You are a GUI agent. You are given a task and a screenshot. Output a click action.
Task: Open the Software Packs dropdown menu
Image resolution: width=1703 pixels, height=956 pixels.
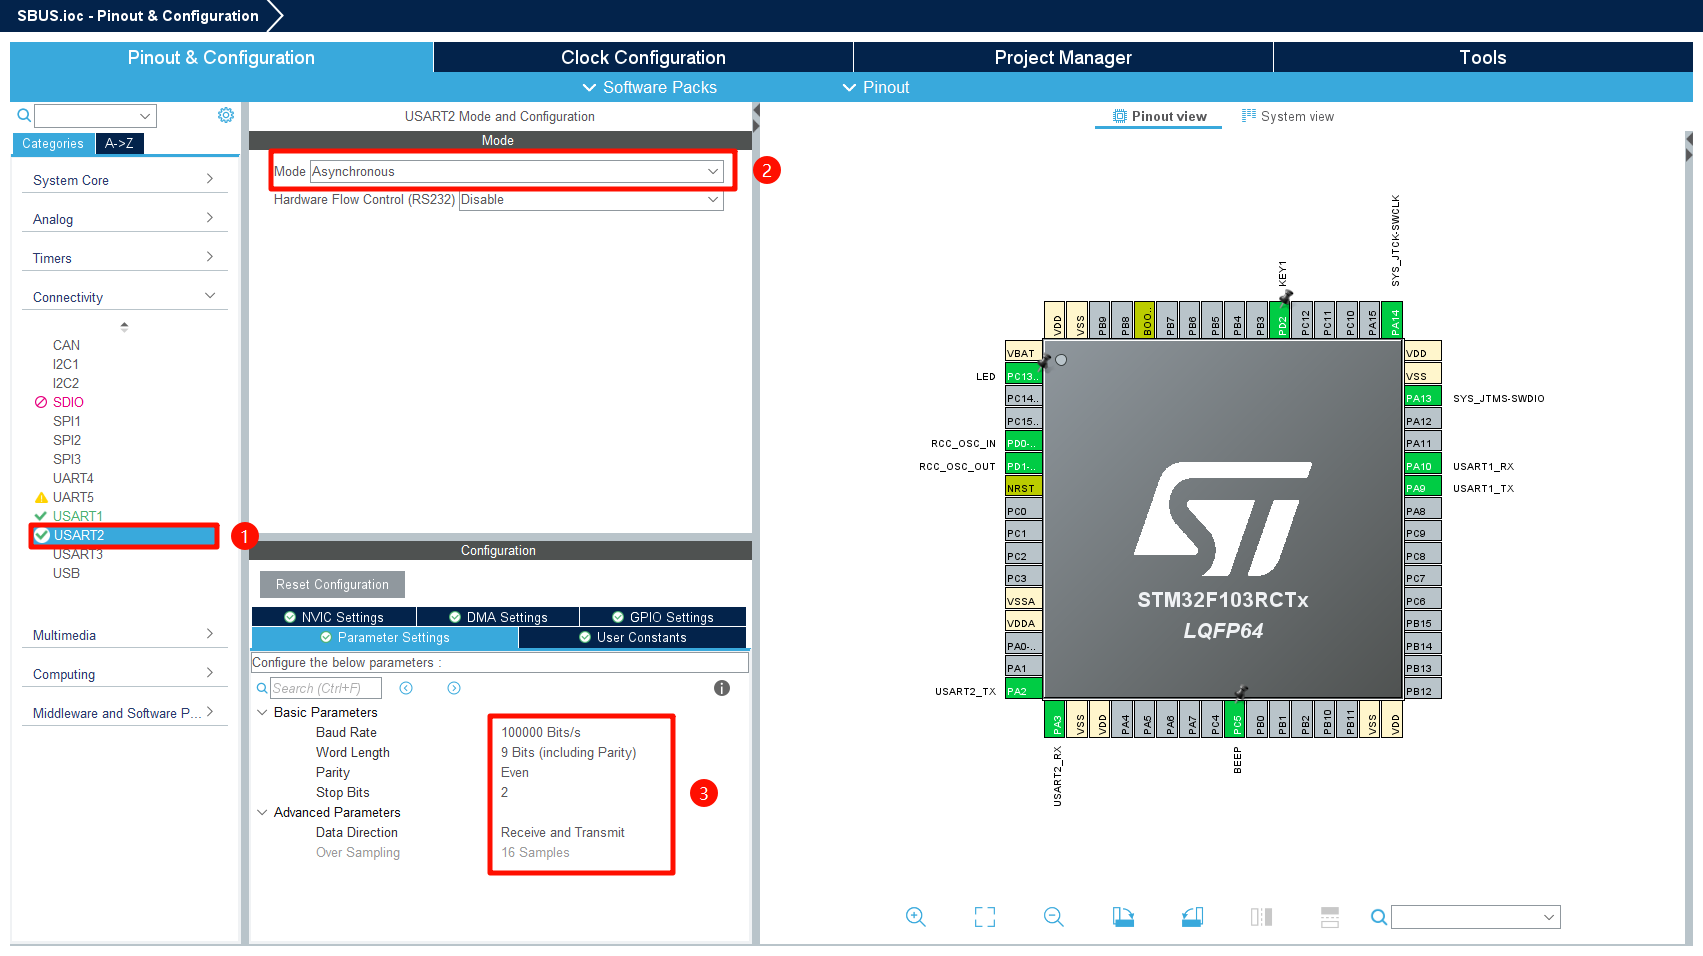point(649,87)
